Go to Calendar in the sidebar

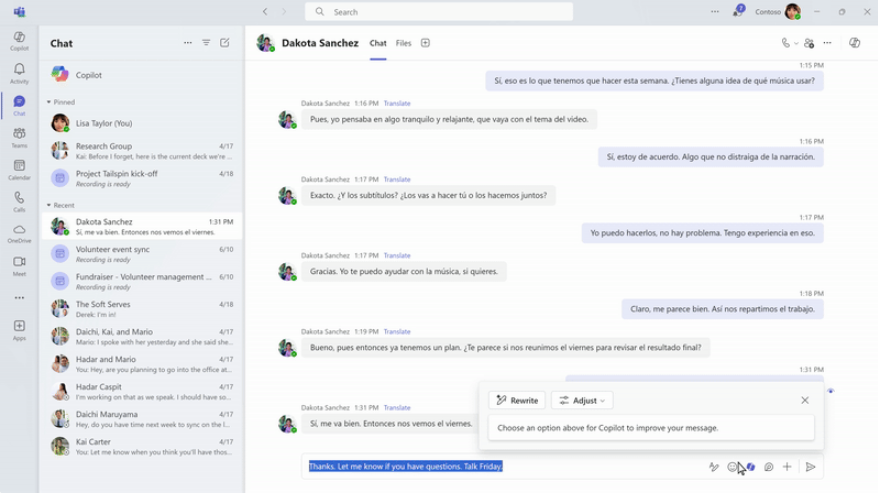pos(19,169)
